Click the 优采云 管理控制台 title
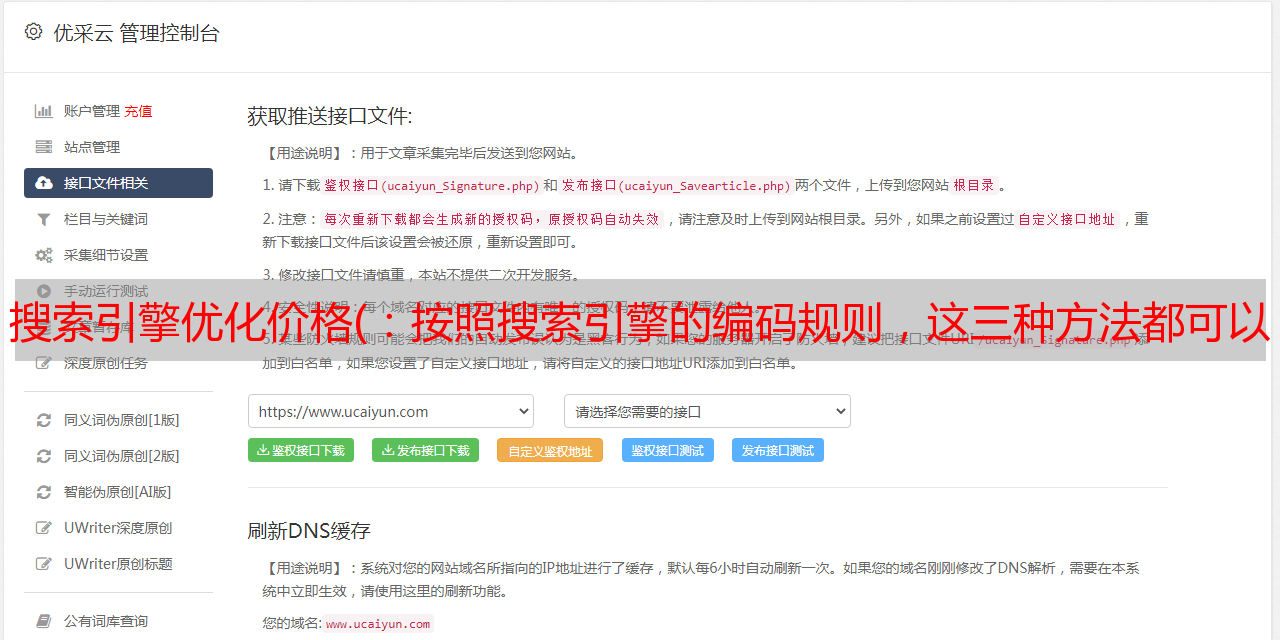Image resolution: width=1280 pixels, height=640 pixels. point(136,33)
